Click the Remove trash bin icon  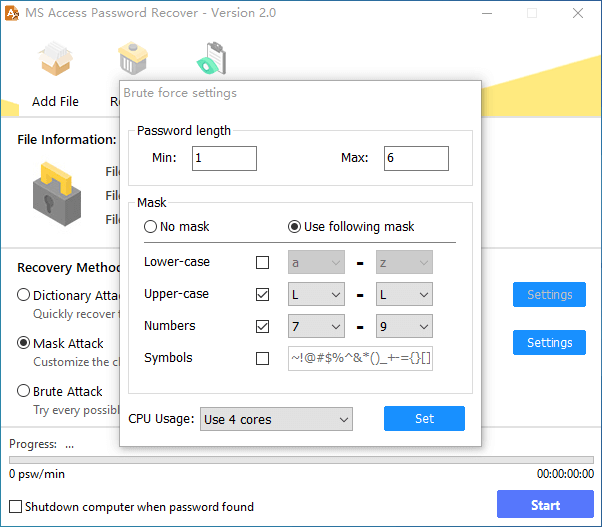click(133, 58)
